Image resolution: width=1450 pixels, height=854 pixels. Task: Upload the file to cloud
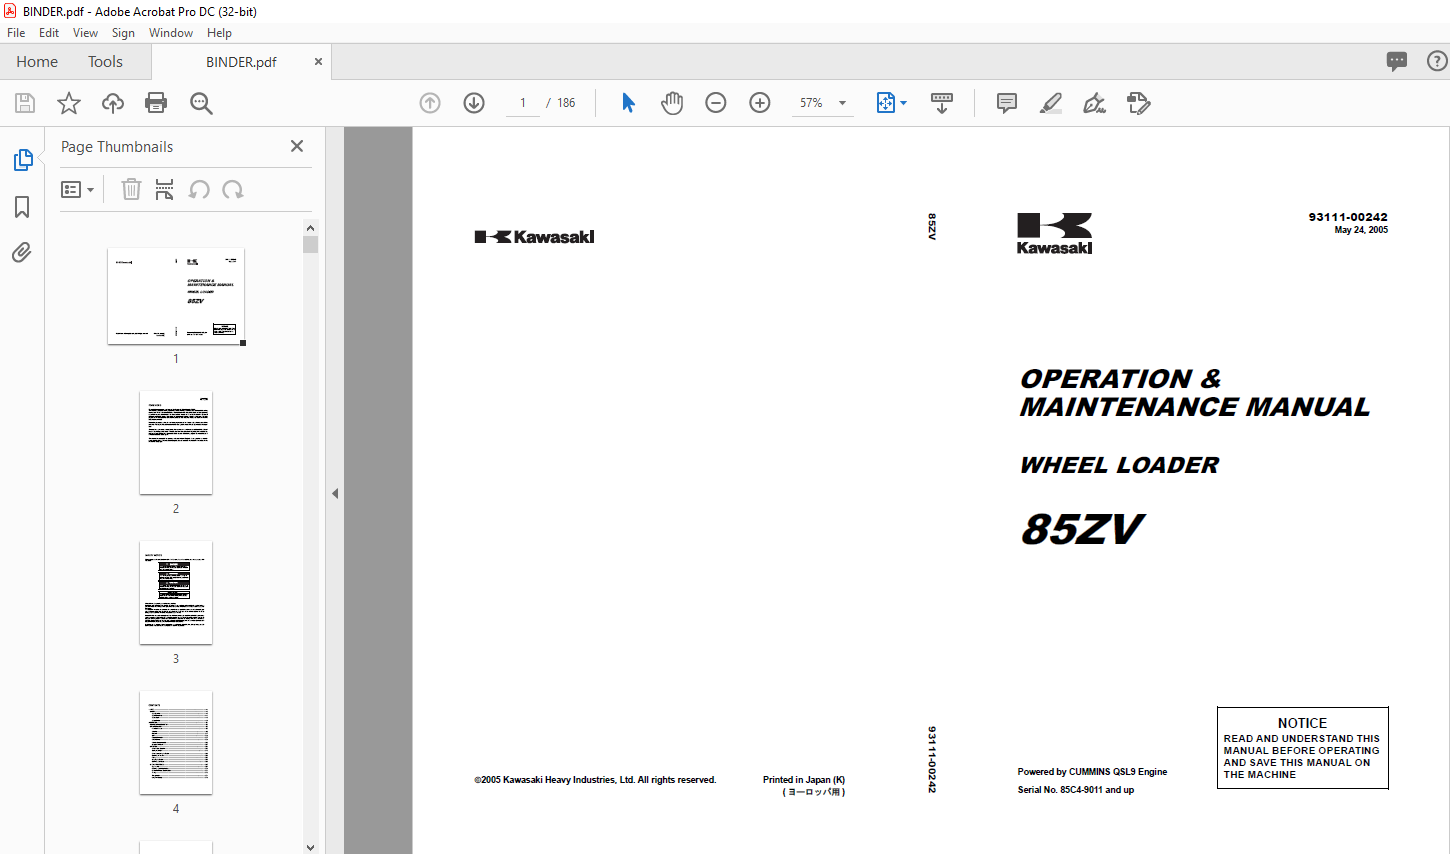click(113, 103)
